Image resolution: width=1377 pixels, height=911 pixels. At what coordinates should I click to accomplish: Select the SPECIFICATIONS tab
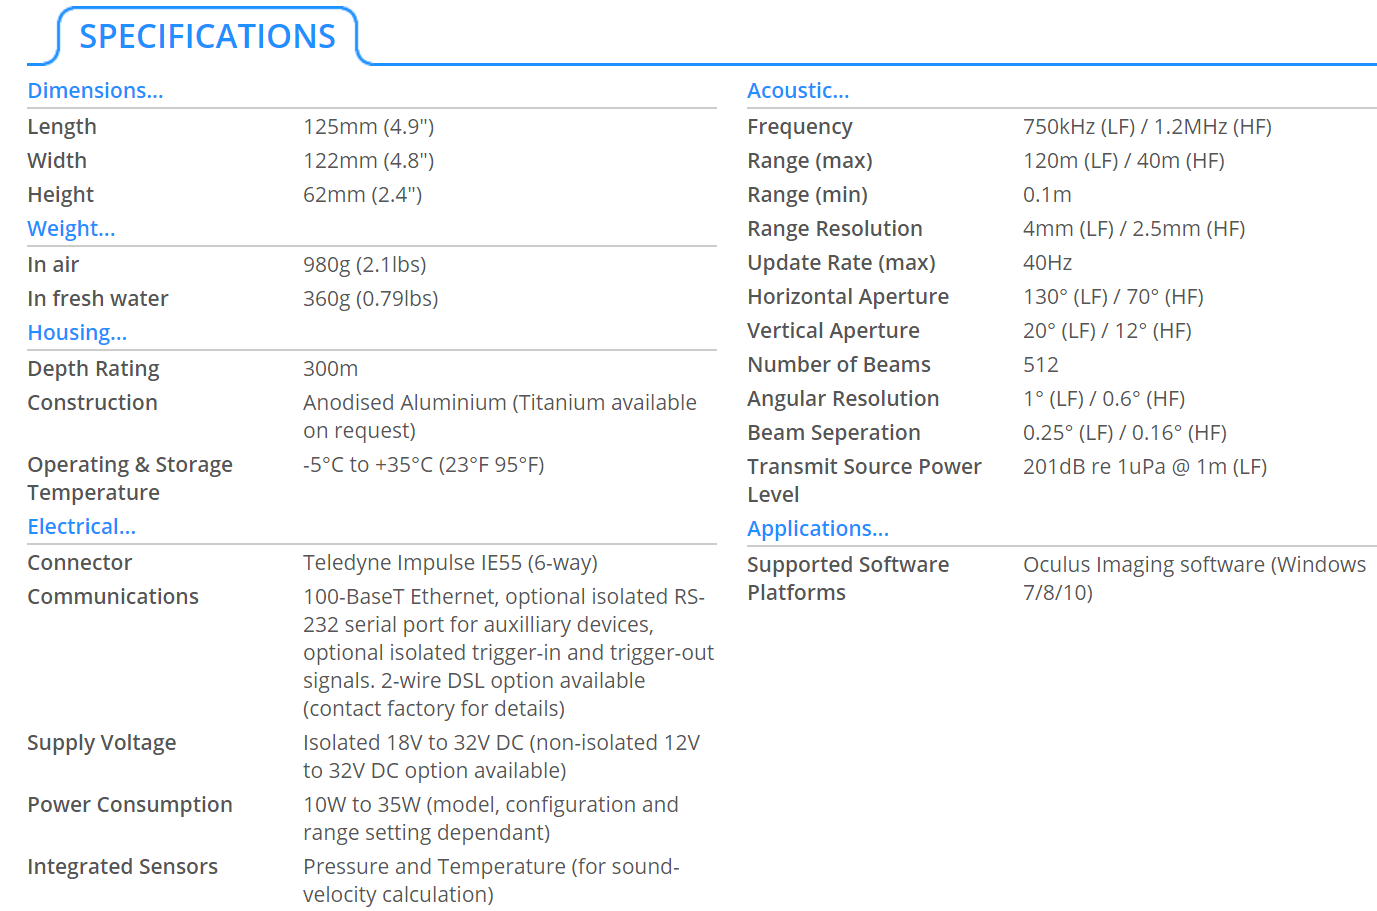(x=207, y=36)
